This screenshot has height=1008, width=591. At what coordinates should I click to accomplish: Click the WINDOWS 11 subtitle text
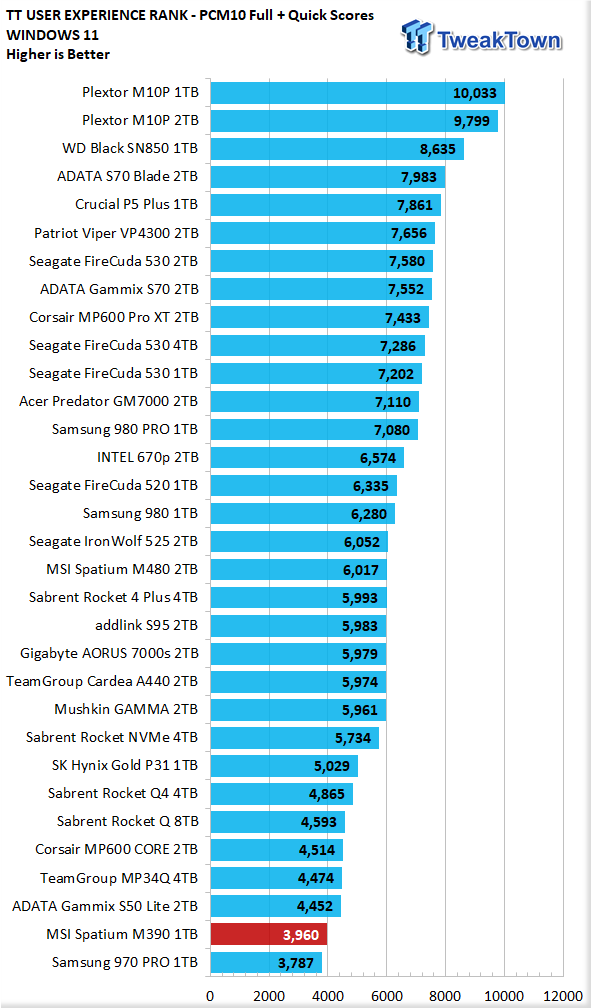click(52, 35)
